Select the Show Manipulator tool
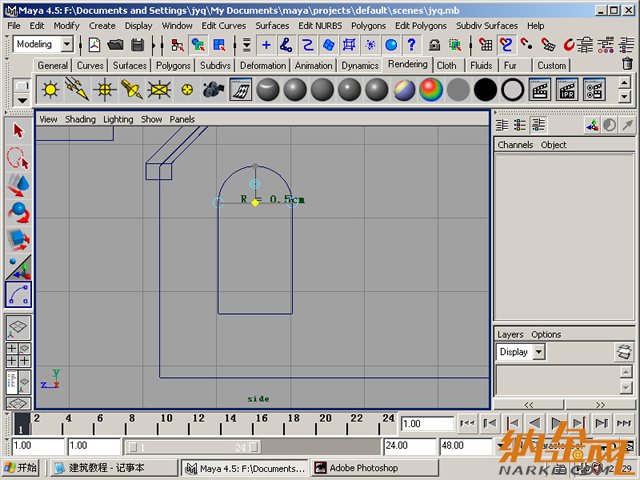The image size is (640, 480). pyautogui.click(x=18, y=267)
